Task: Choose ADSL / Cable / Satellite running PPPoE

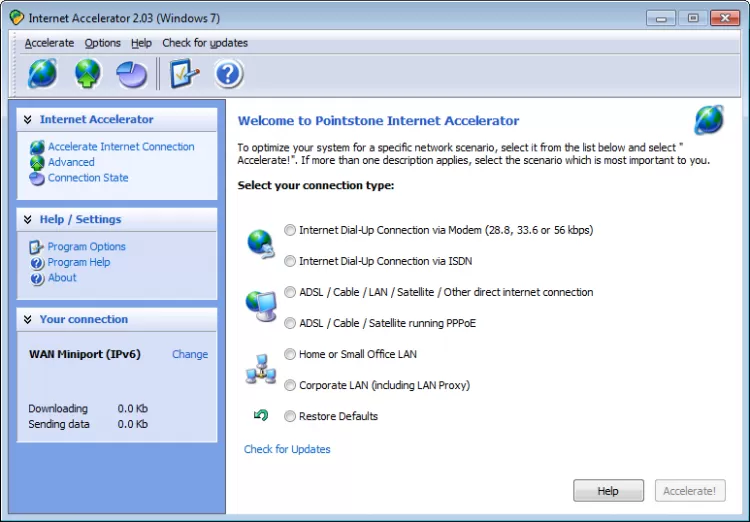Action: (x=290, y=323)
